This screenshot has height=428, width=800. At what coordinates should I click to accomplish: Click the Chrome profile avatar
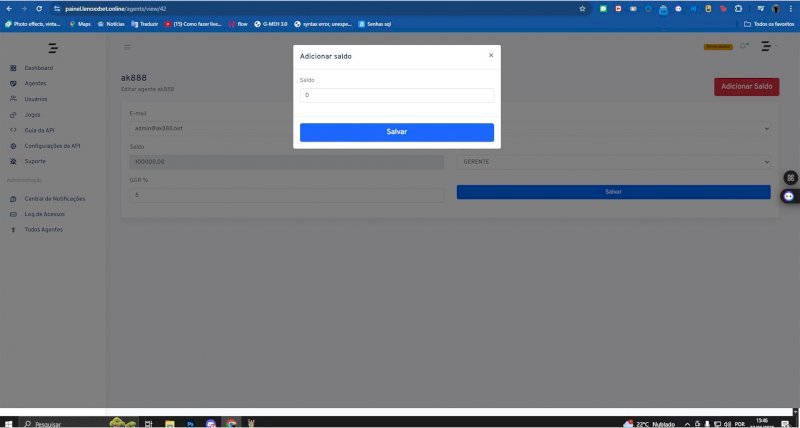(x=776, y=9)
